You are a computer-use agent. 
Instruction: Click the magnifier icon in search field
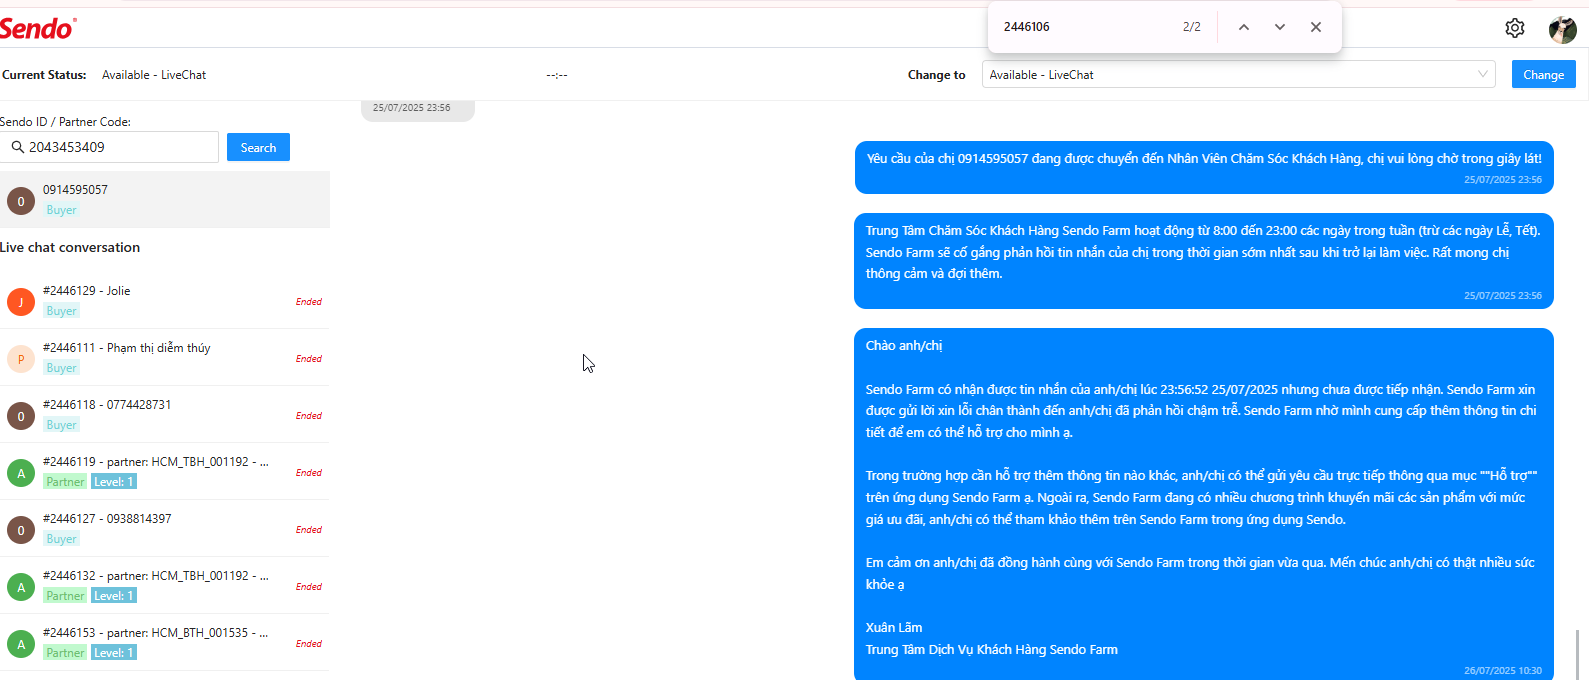[18, 147]
